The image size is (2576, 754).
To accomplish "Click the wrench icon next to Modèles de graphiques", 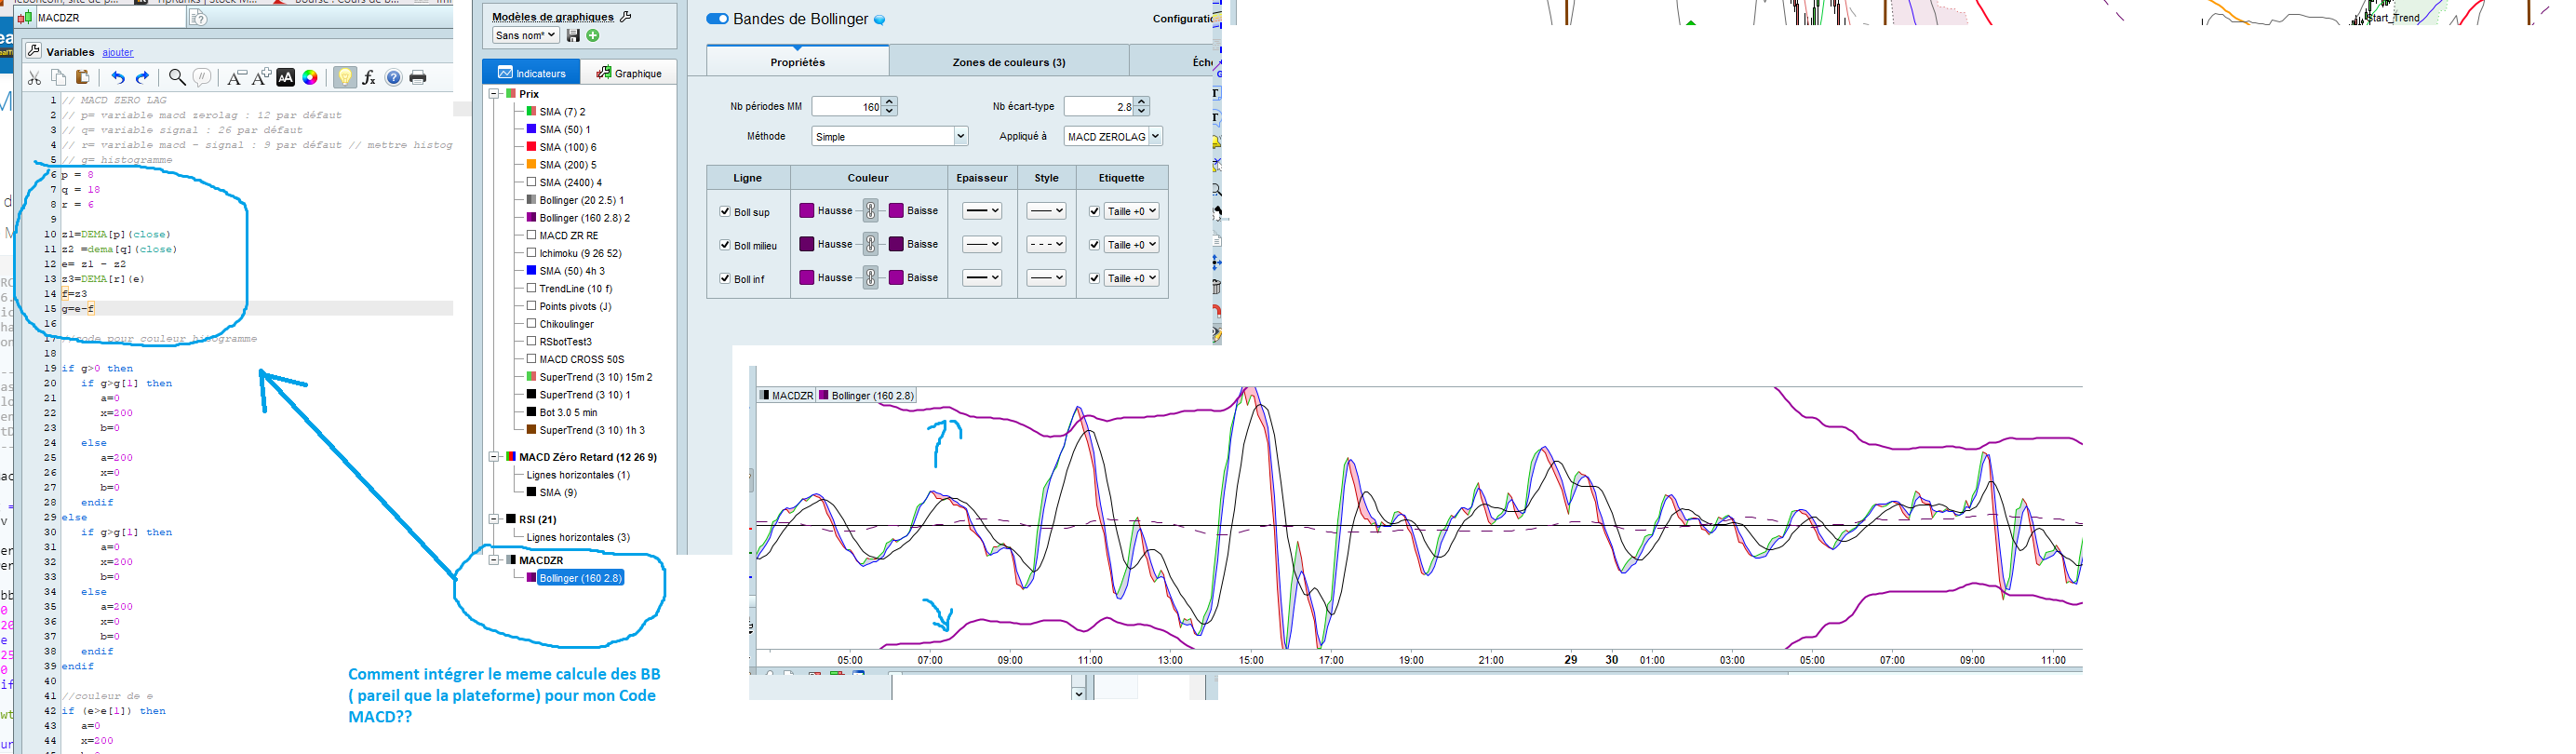I will (x=626, y=16).
